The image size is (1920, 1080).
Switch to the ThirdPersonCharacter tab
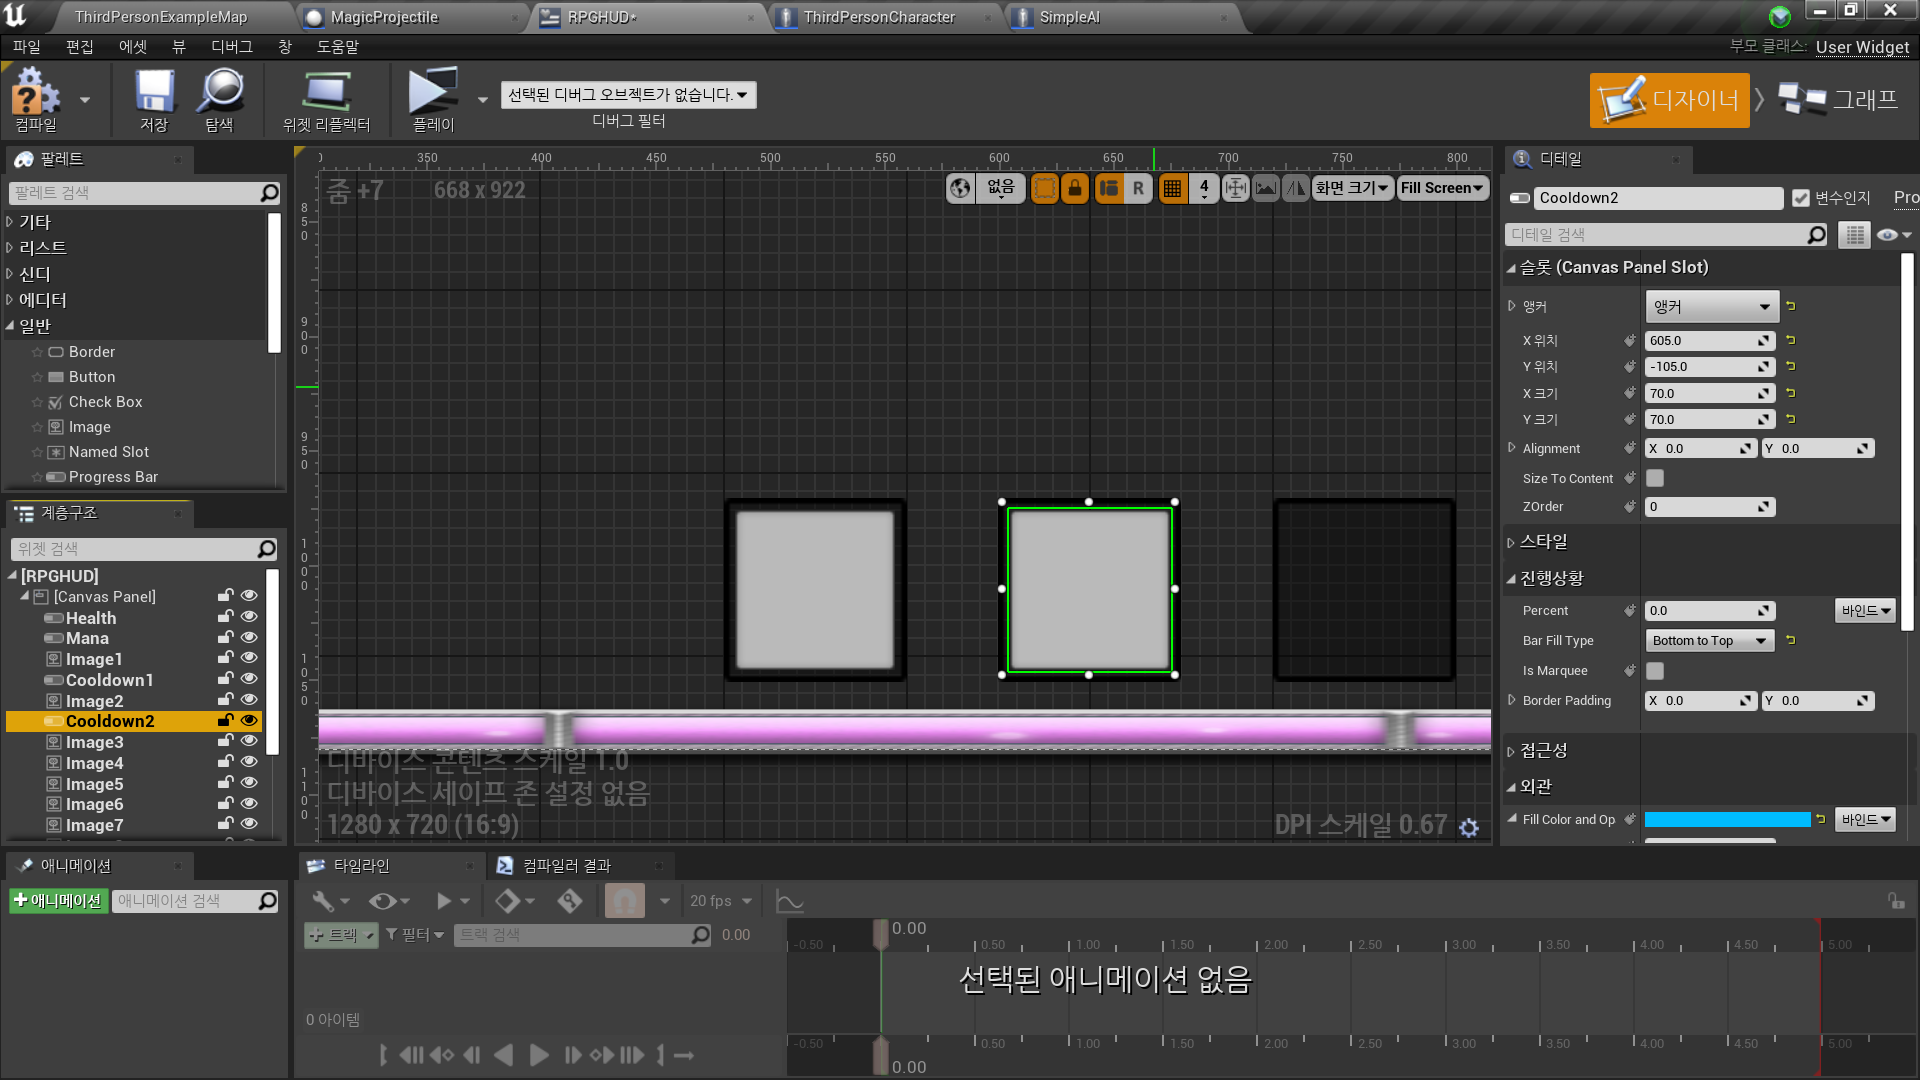(878, 17)
